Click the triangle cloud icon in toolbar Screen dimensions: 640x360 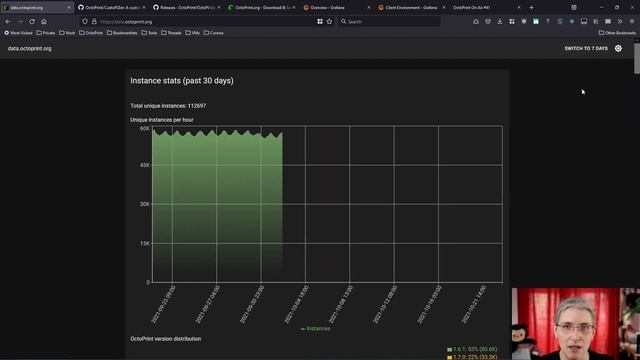pyautogui.click(x=476, y=22)
